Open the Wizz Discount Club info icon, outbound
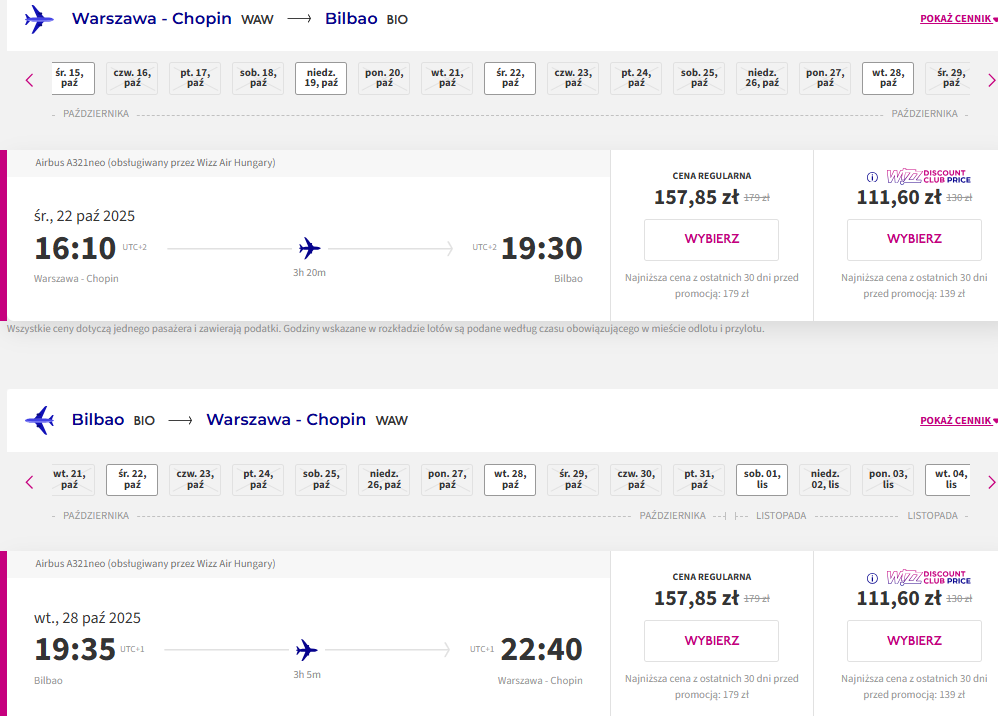Image resolution: width=998 pixels, height=716 pixels. (x=872, y=178)
